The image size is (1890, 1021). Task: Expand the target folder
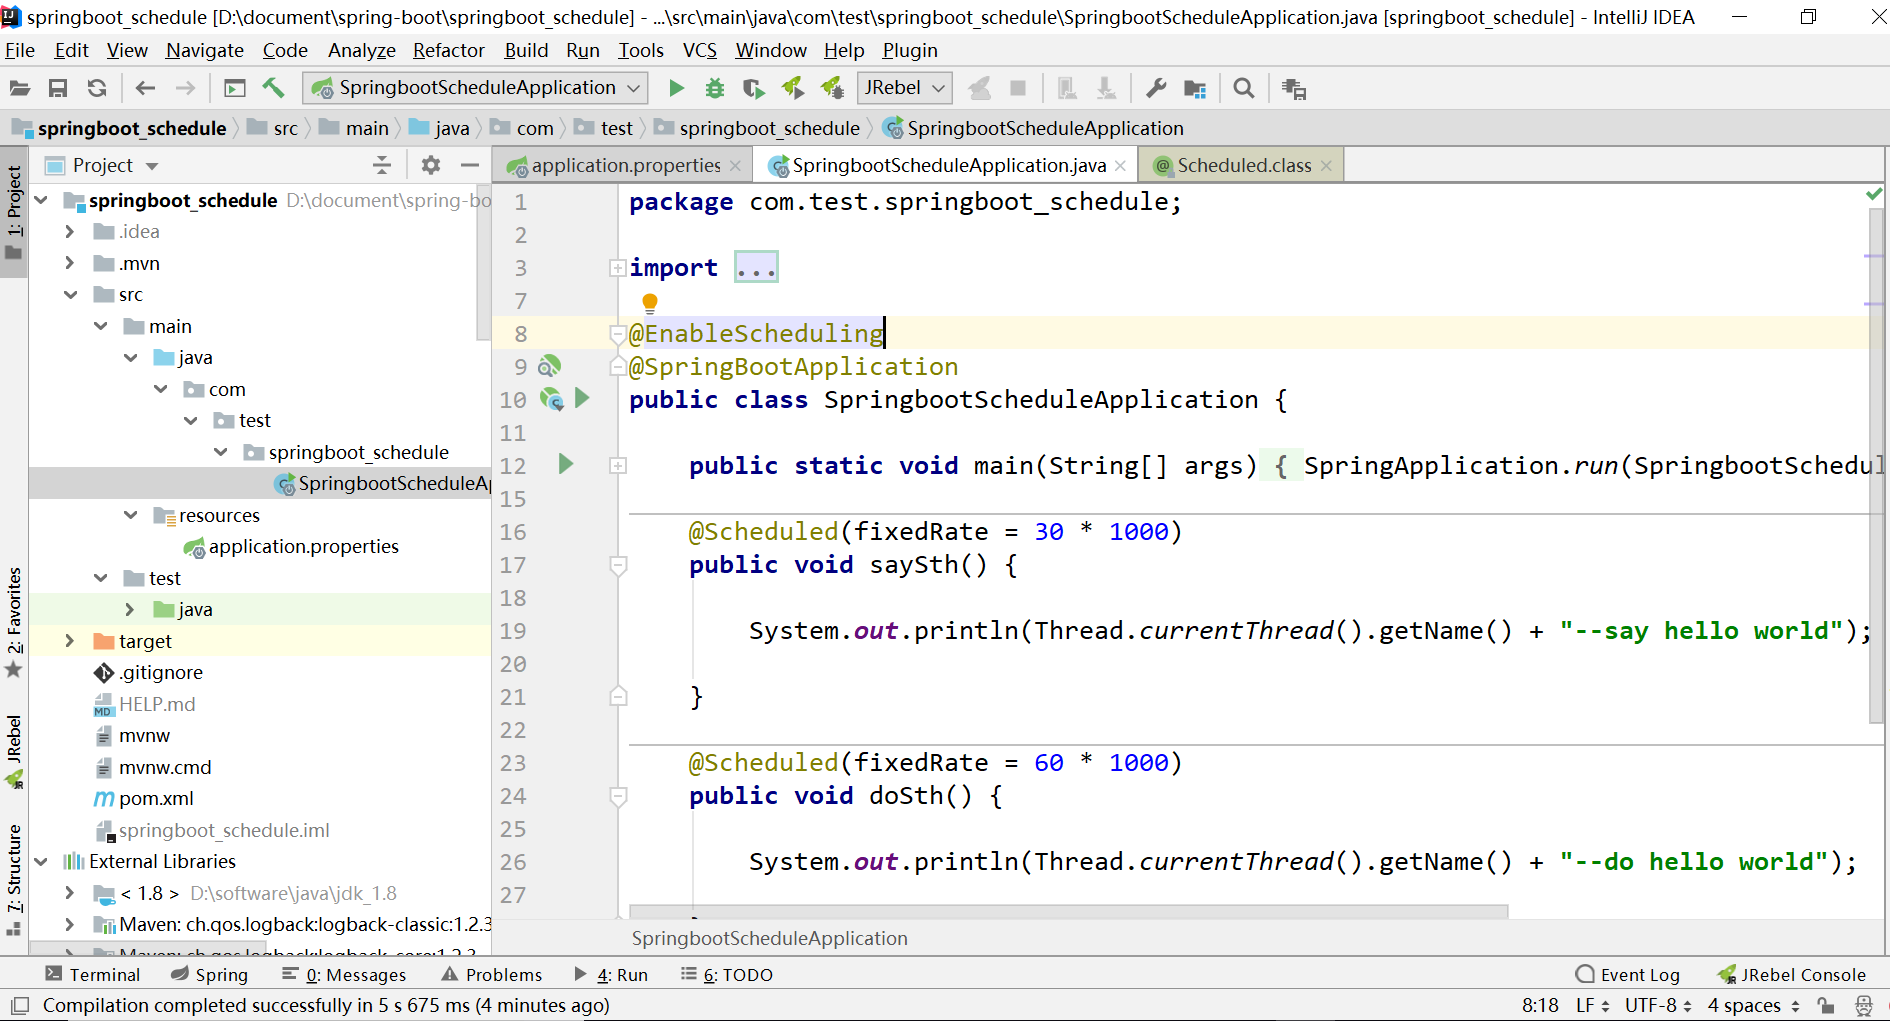[x=69, y=641]
